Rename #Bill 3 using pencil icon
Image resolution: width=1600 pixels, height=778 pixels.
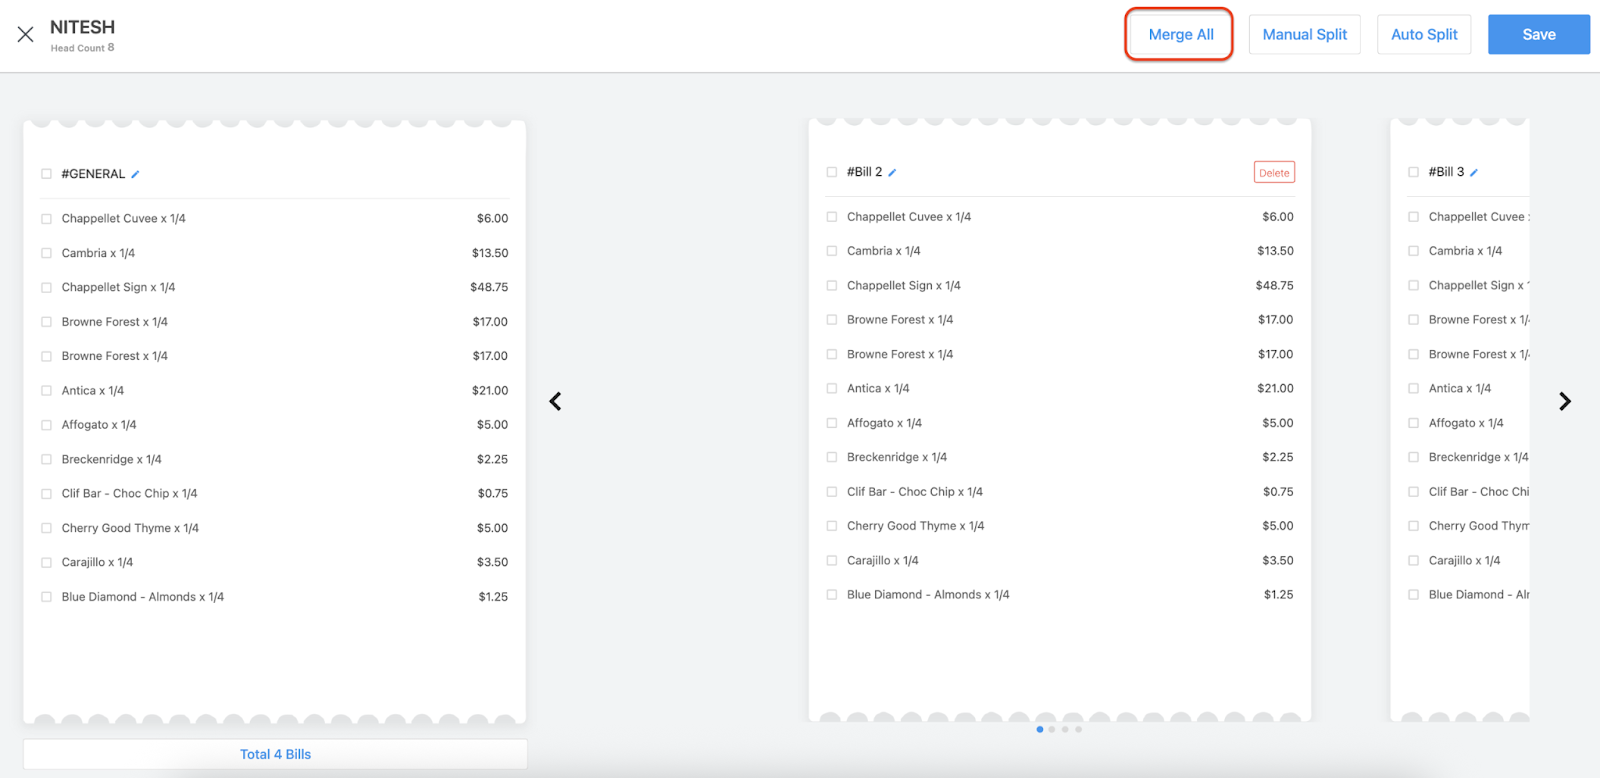(x=1474, y=173)
